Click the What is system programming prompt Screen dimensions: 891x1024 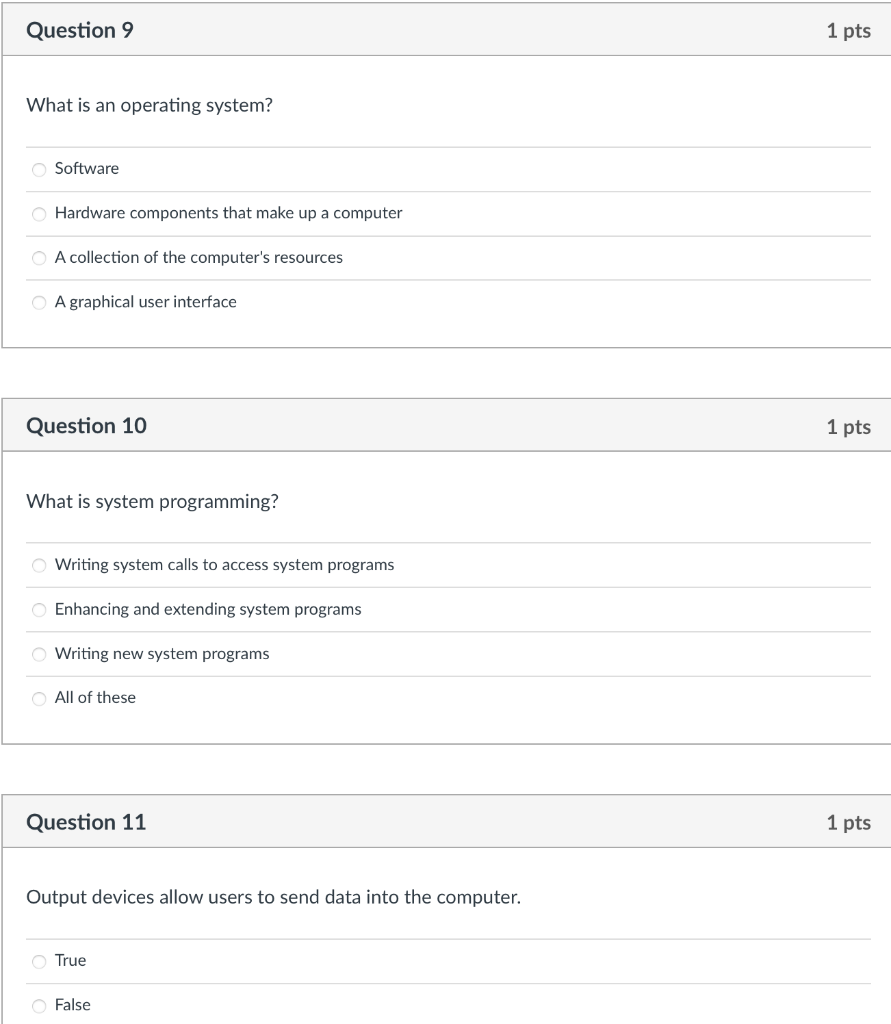pos(151,501)
